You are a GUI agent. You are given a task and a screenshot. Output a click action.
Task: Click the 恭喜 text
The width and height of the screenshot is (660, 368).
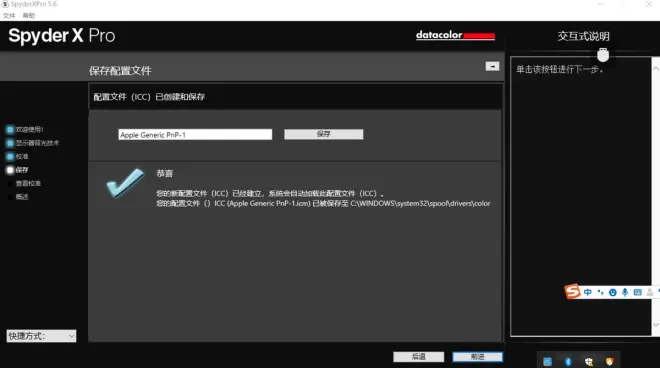coord(165,173)
